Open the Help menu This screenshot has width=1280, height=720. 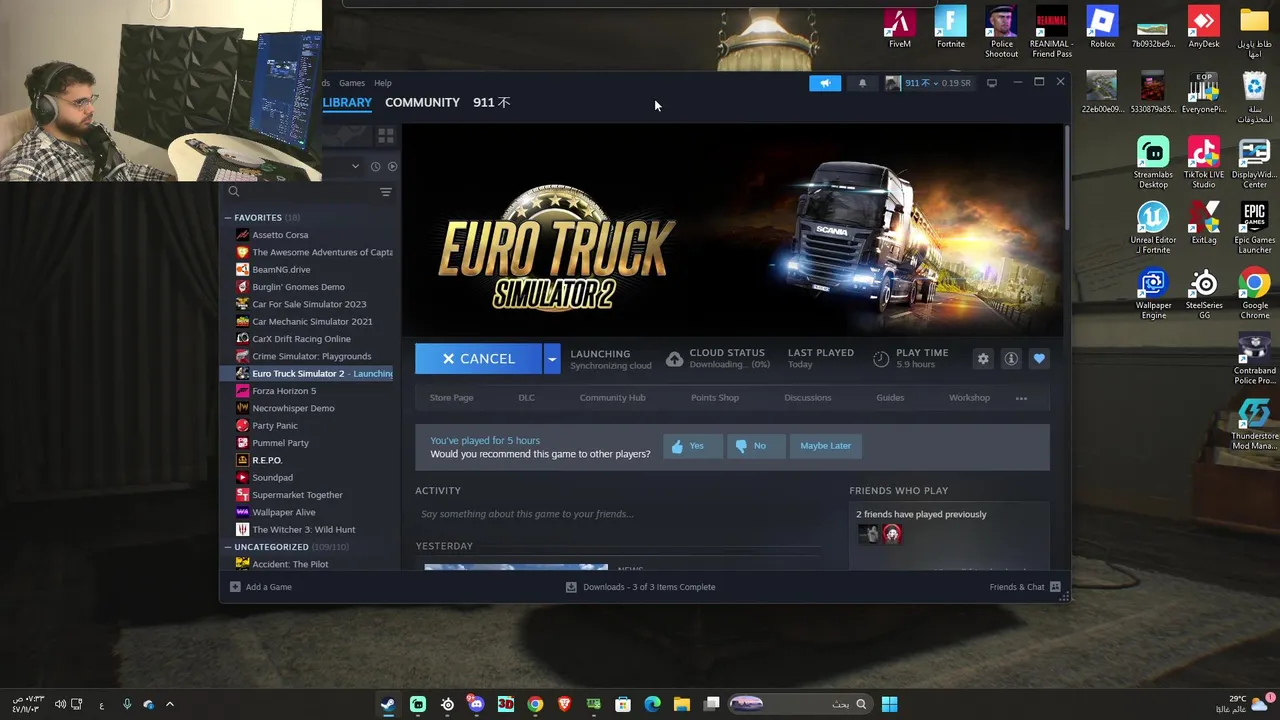(x=383, y=83)
